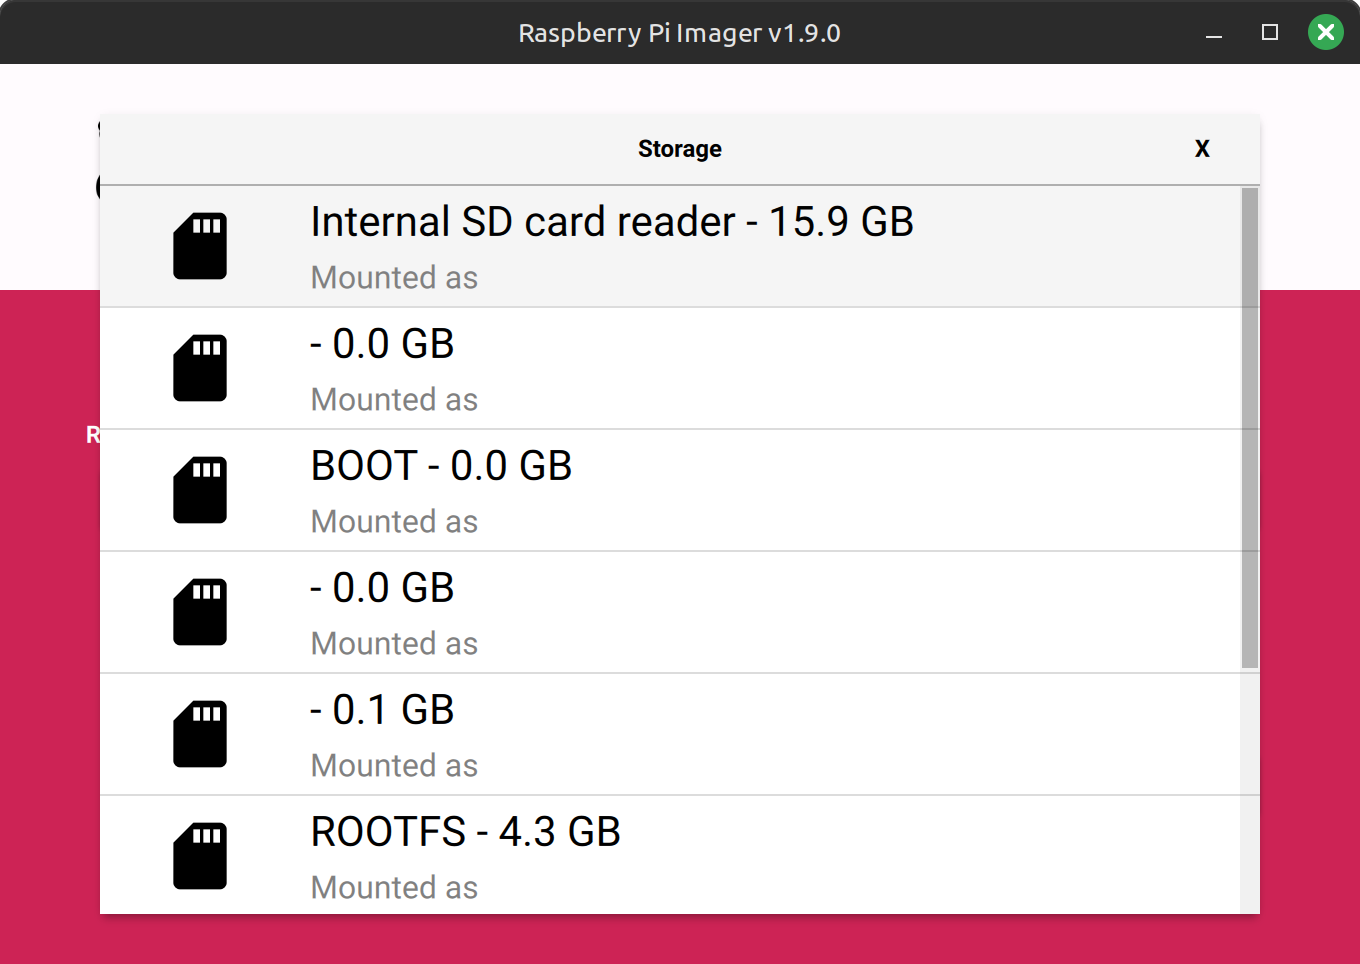
Task: Pick the unnamed 0.1 GB storage entry
Action: (x=670, y=734)
